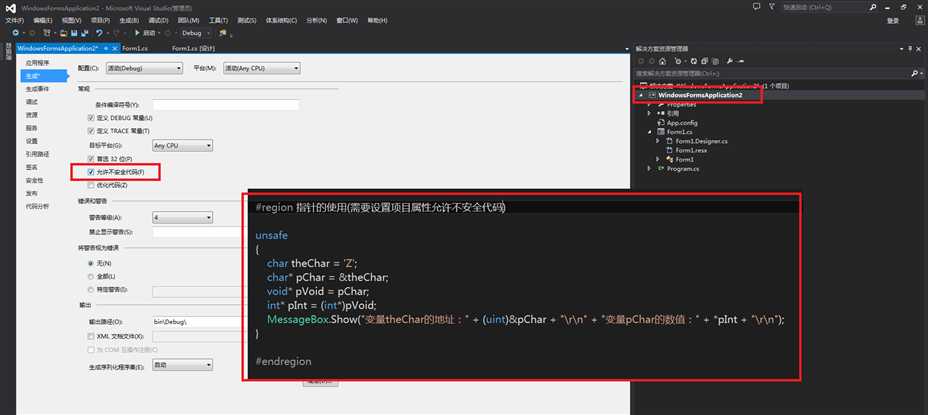Open the 调试(D) menu
Image resolution: width=928 pixels, height=415 pixels.
click(158, 21)
